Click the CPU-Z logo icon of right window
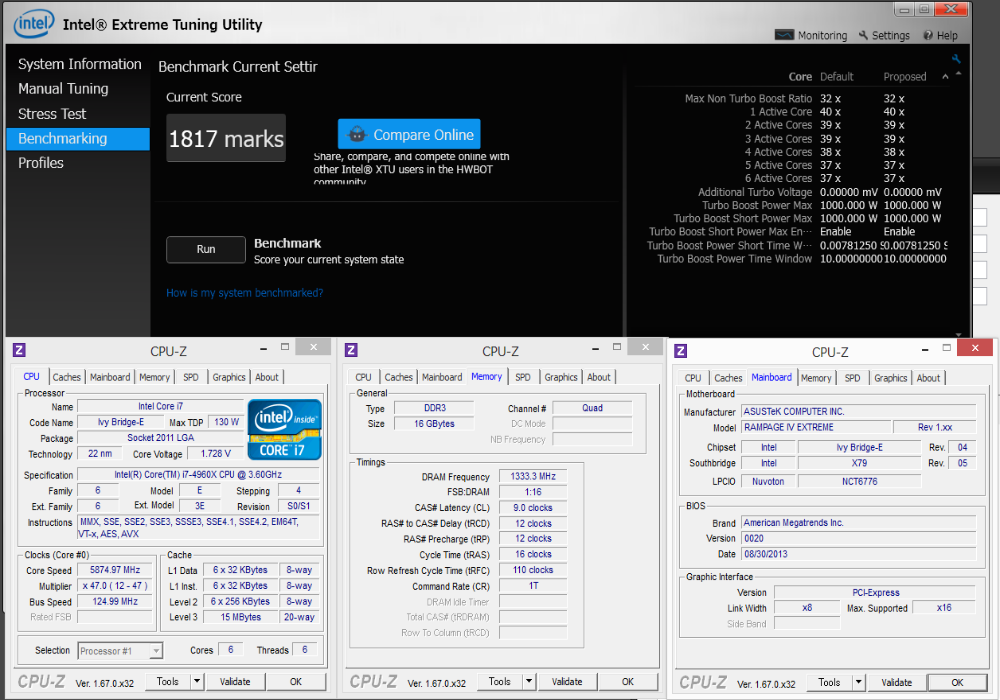The image size is (1000, 700). click(680, 351)
